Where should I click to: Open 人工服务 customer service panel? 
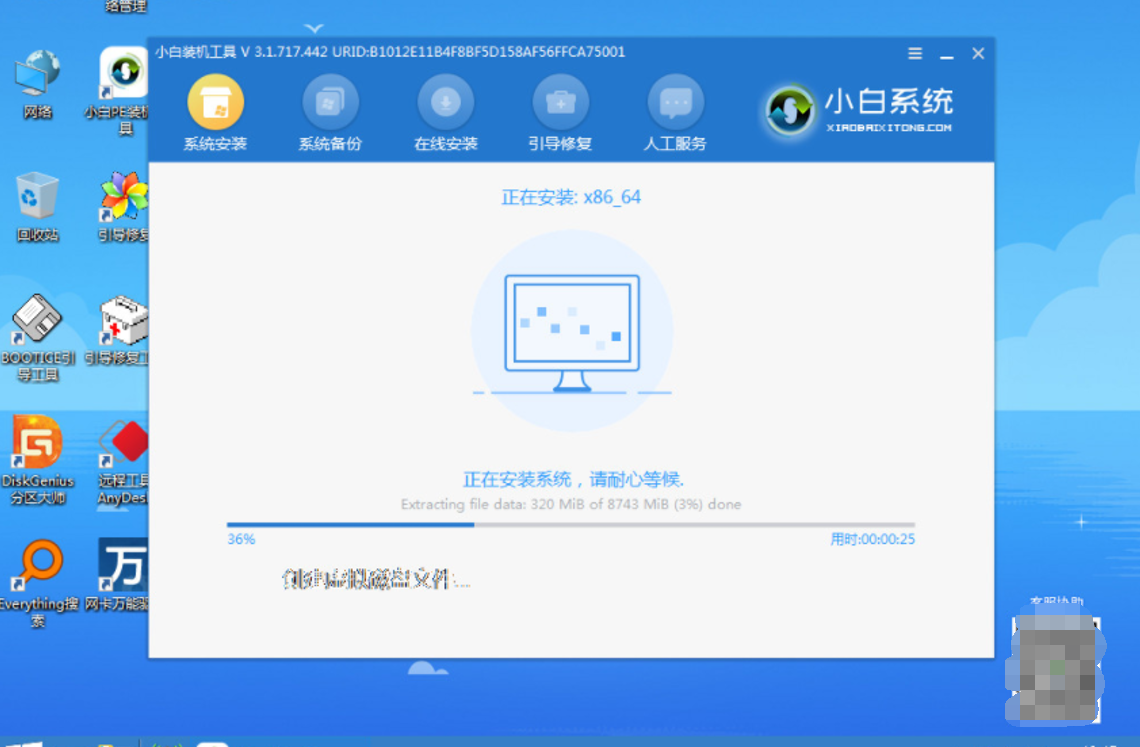[x=676, y=112]
